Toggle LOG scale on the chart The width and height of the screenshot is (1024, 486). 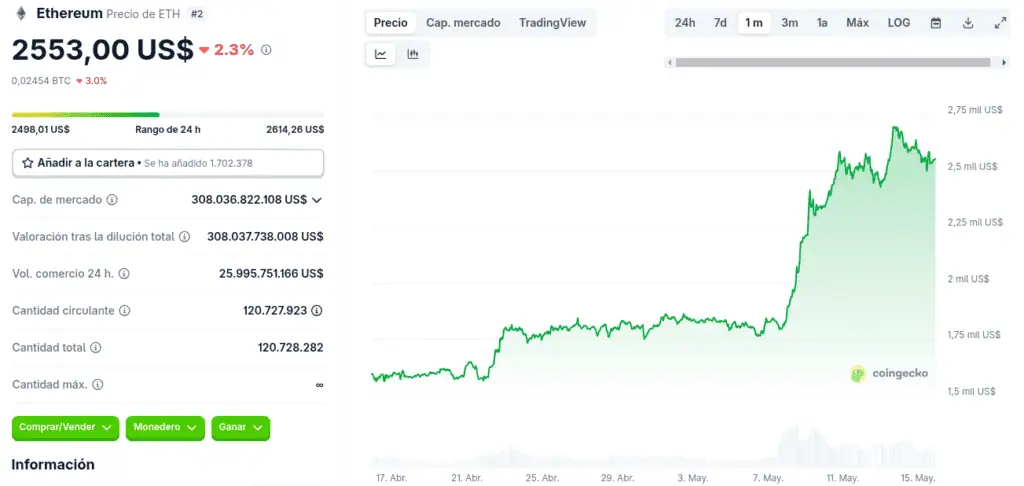point(899,23)
